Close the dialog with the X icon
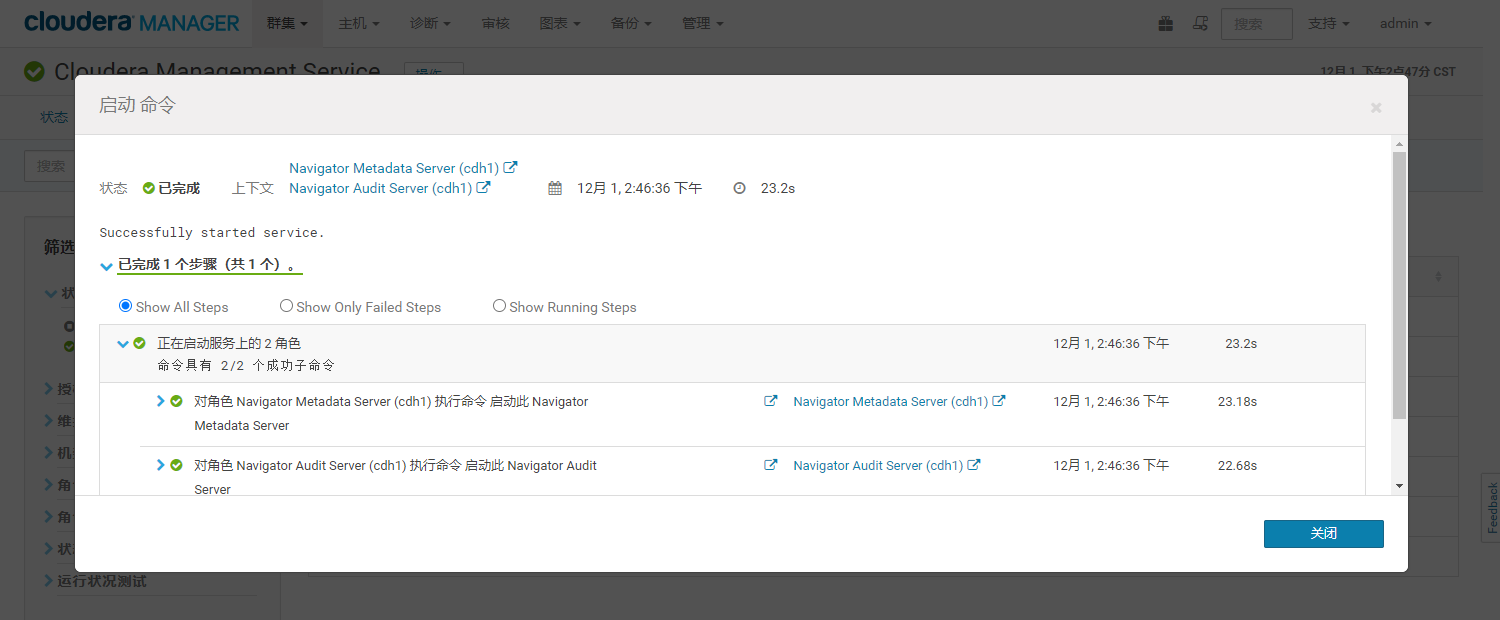Viewport: 1500px width, 620px height. 1376,107
